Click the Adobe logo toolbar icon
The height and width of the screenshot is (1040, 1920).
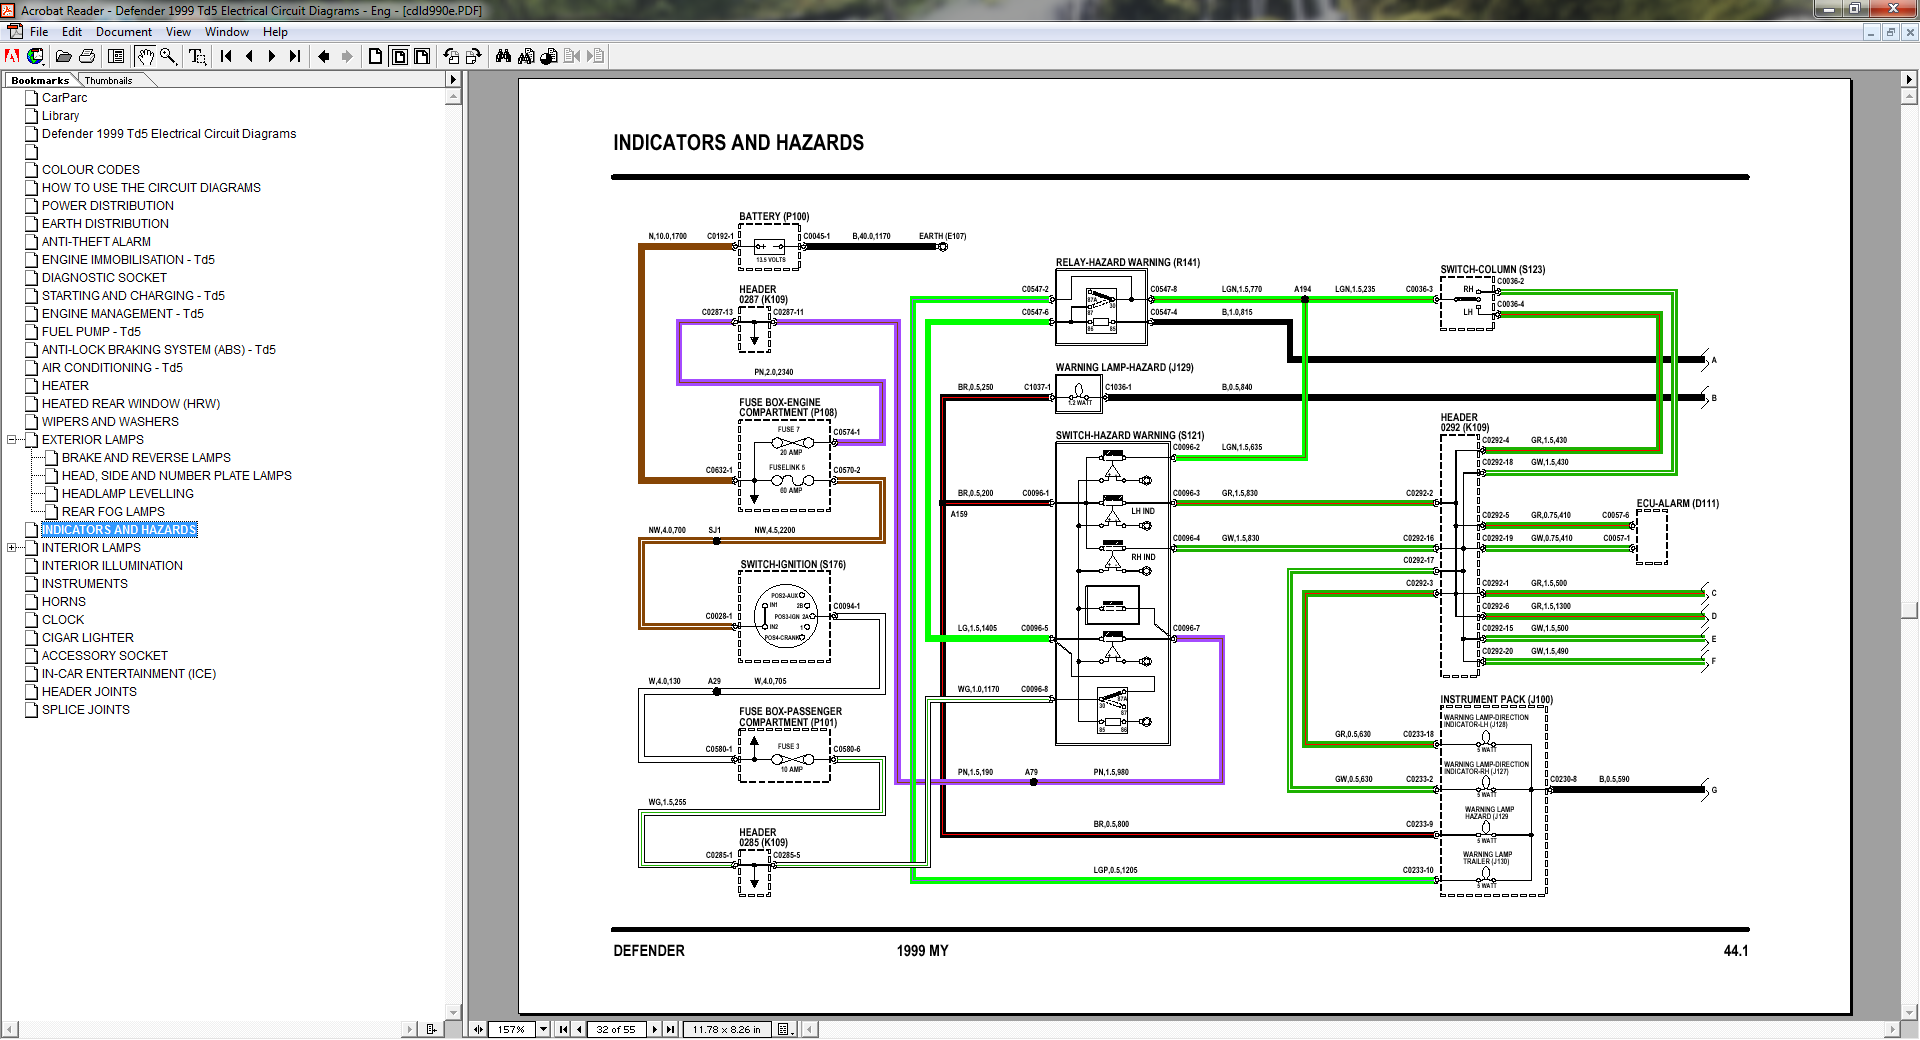pos(13,56)
